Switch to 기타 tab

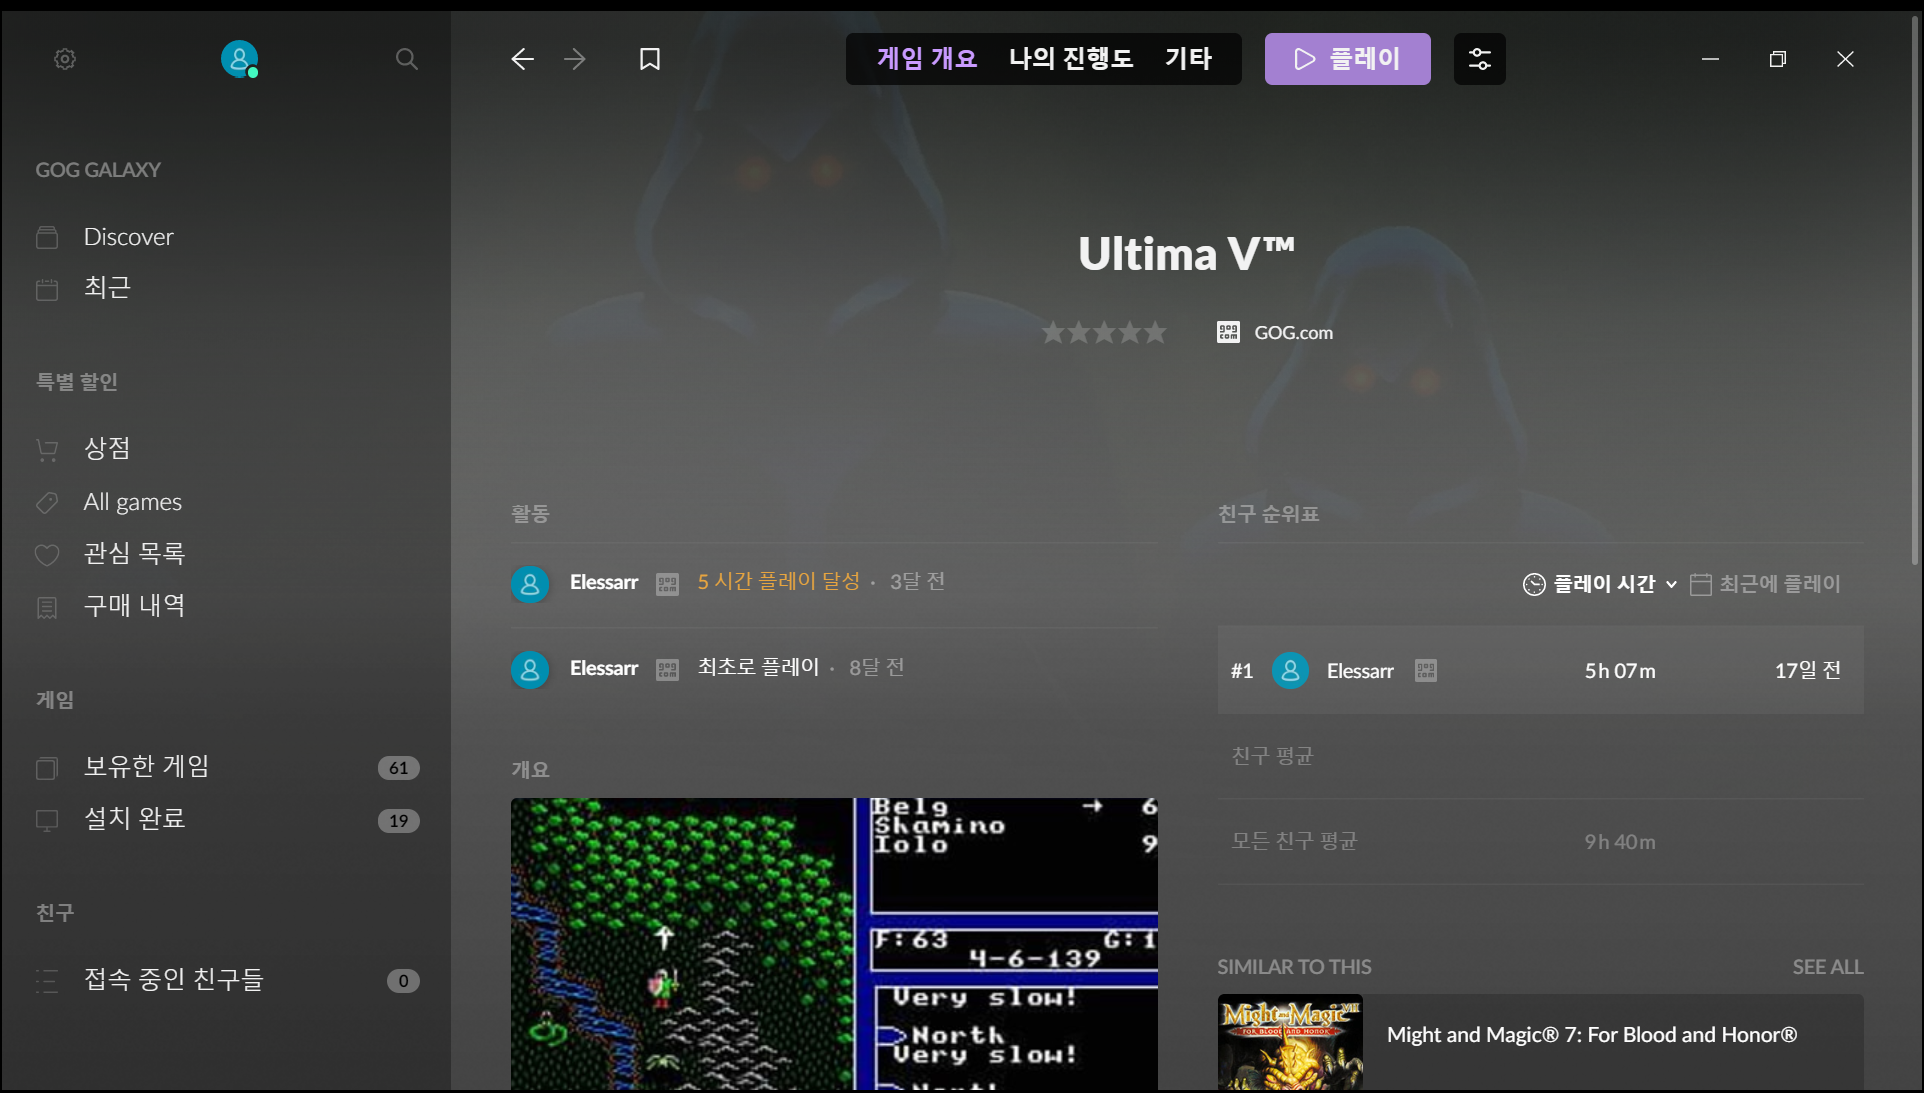coord(1188,59)
